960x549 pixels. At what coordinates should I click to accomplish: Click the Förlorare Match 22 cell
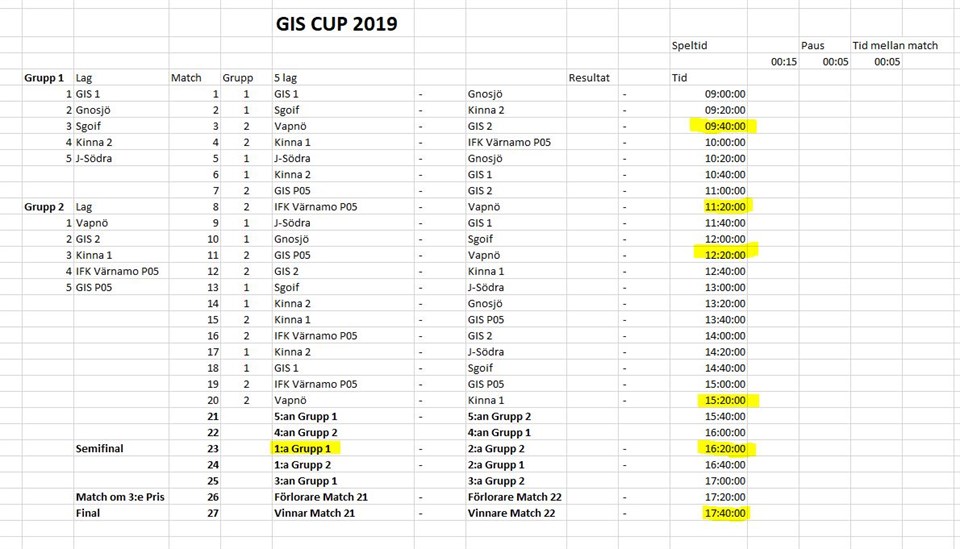coord(513,497)
